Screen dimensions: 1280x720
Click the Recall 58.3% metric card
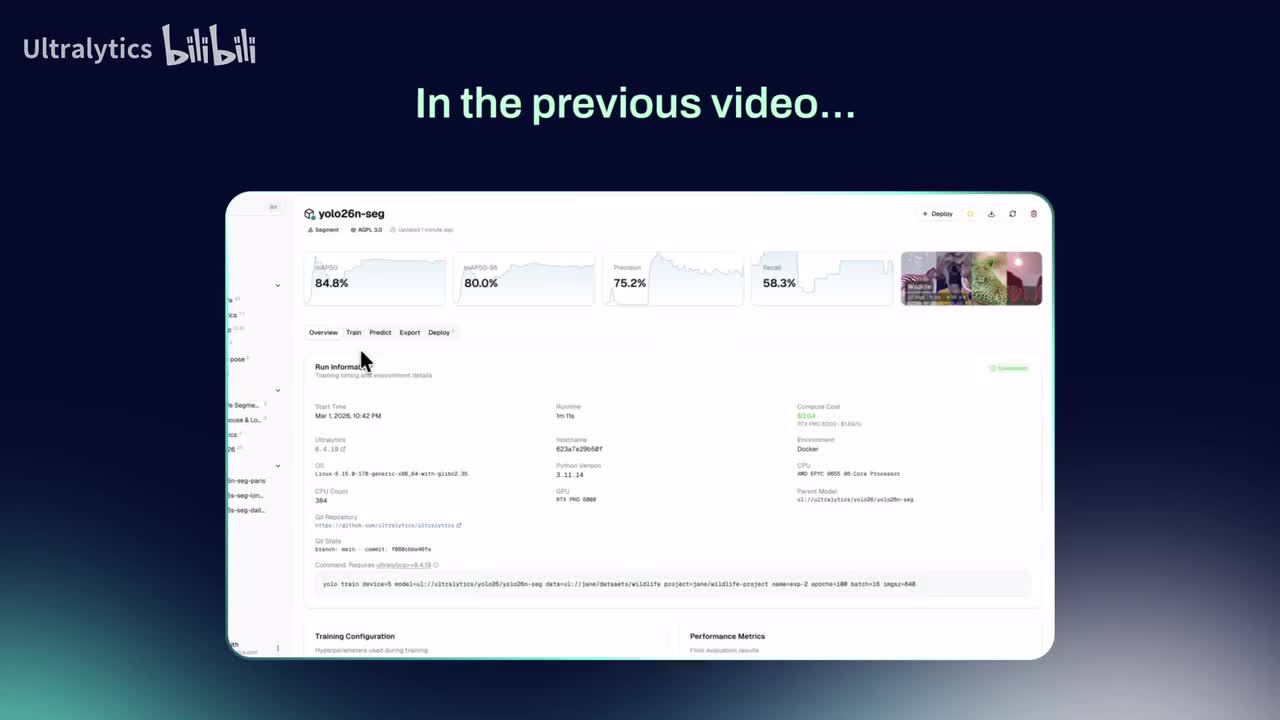(822, 278)
